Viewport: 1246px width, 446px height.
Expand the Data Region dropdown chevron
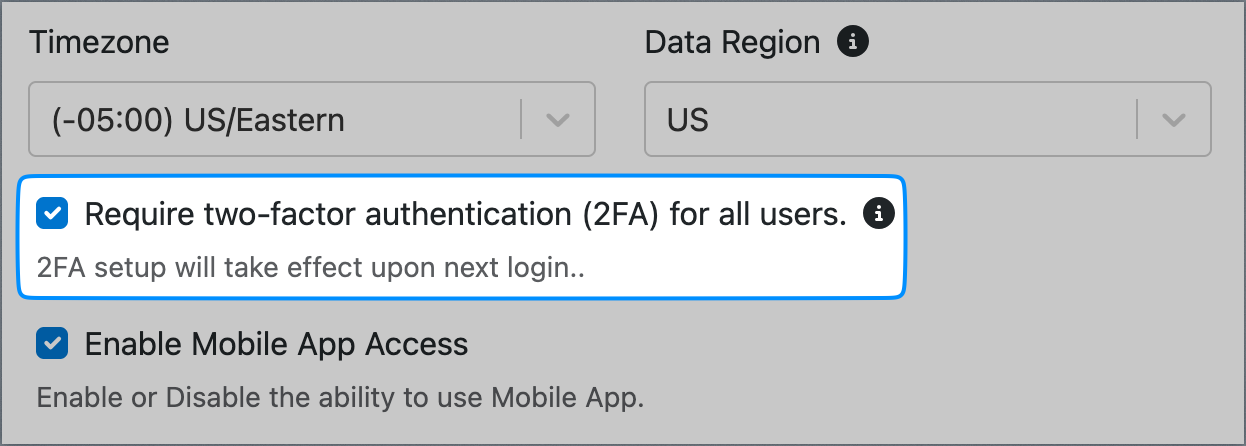click(1173, 120)
